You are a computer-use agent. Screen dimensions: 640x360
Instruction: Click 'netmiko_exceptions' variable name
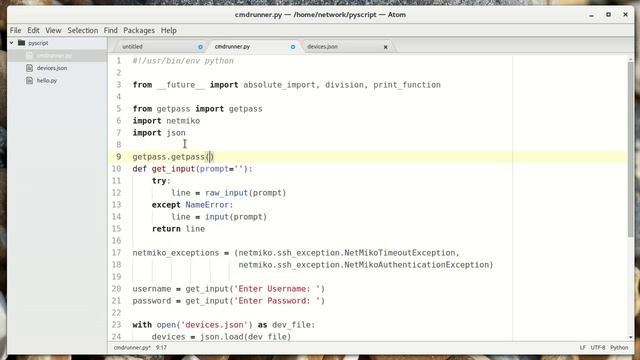pyautogui.click(x=176, y=253)
